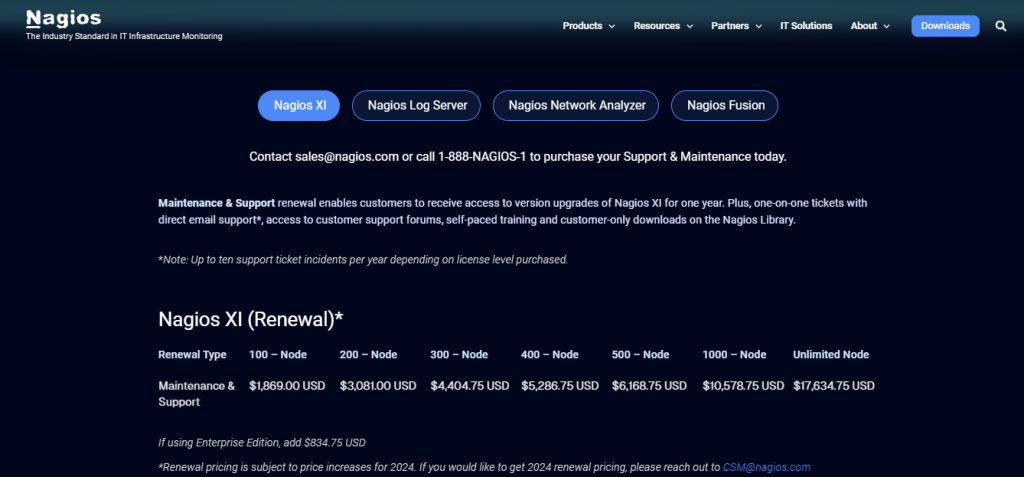Click the $6,168.75 USD price
This screenshot has height=477, width=1024.
(x=649, y=386)
